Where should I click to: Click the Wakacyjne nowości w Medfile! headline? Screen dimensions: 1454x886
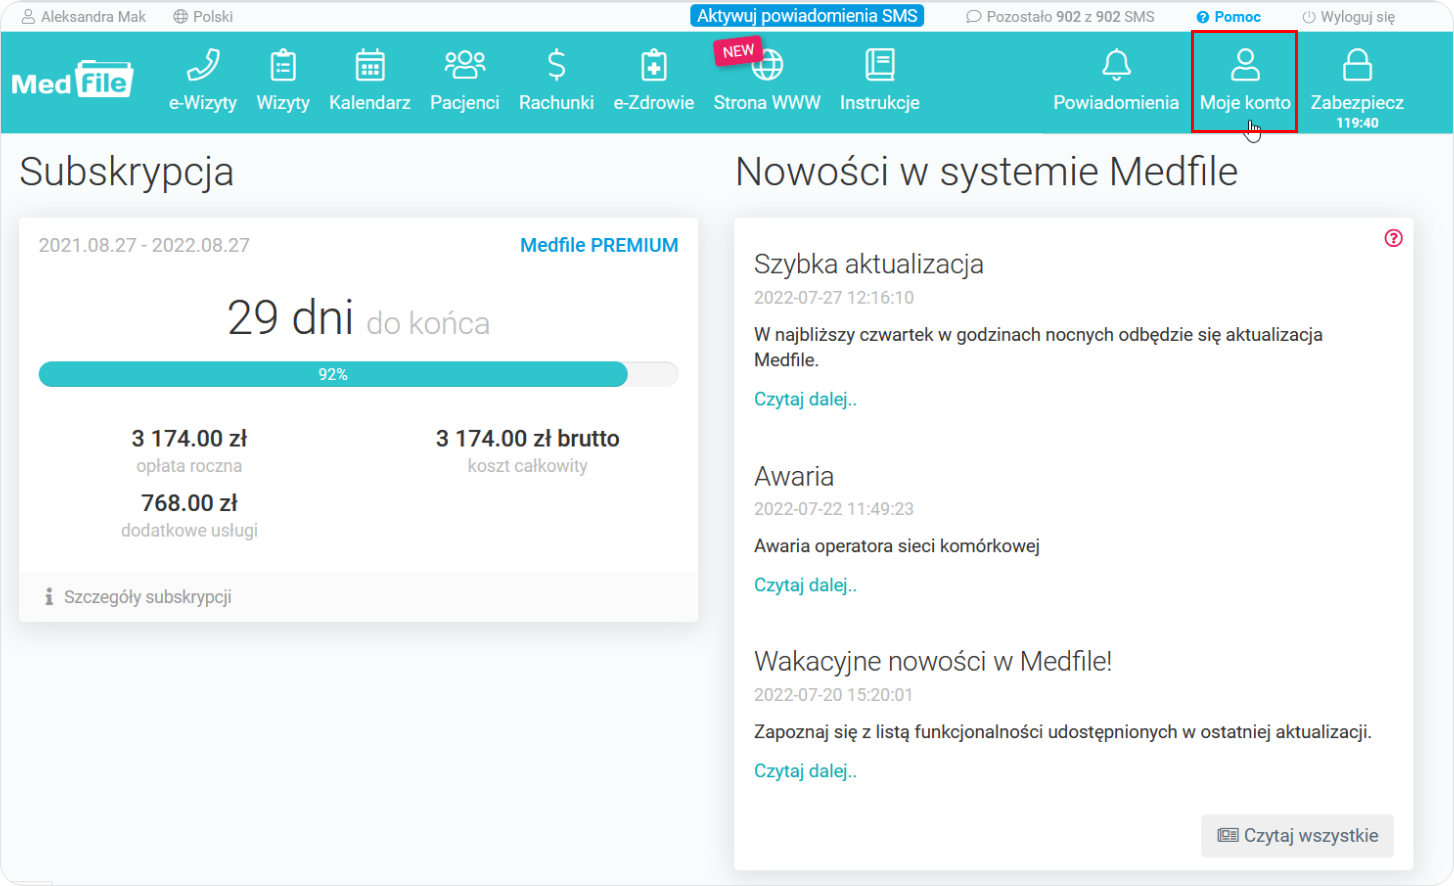tap(933, 661)
